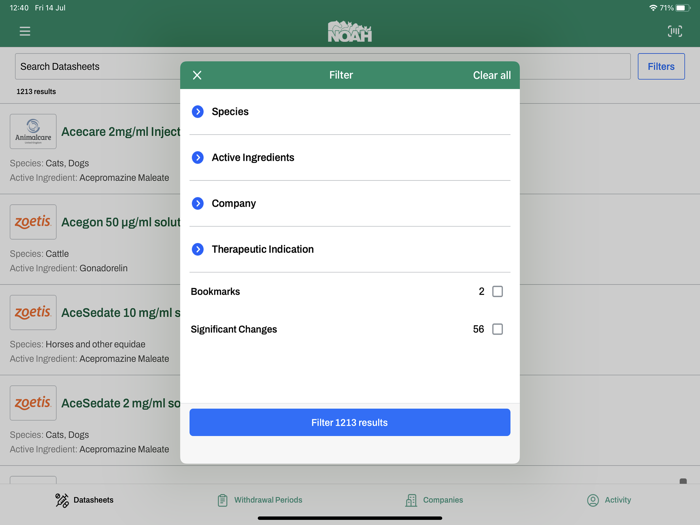The height and width of the screenshot is (525, 700).
Task: Click the NOAH logo
Action: click(350, 32)
